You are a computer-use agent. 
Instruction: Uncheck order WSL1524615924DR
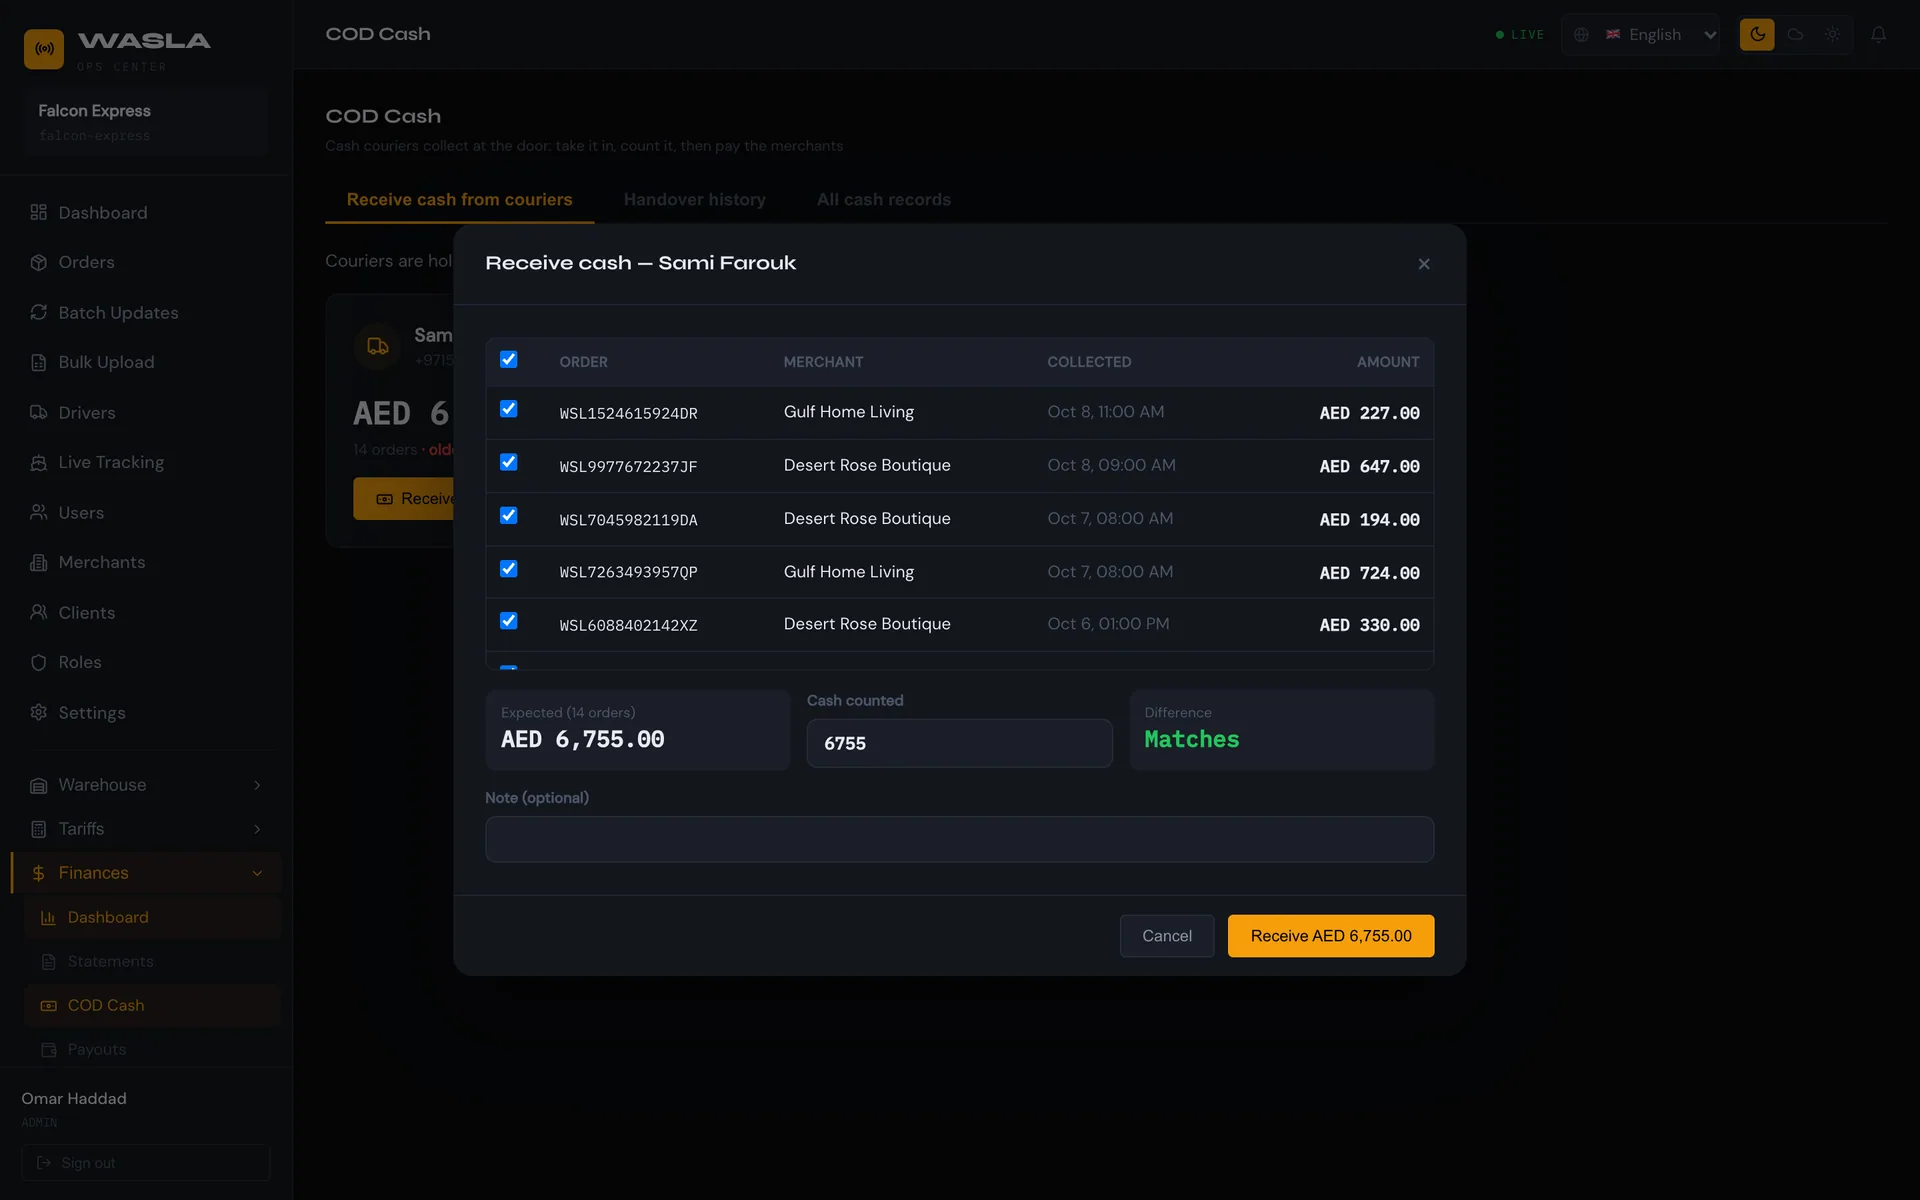509,409
